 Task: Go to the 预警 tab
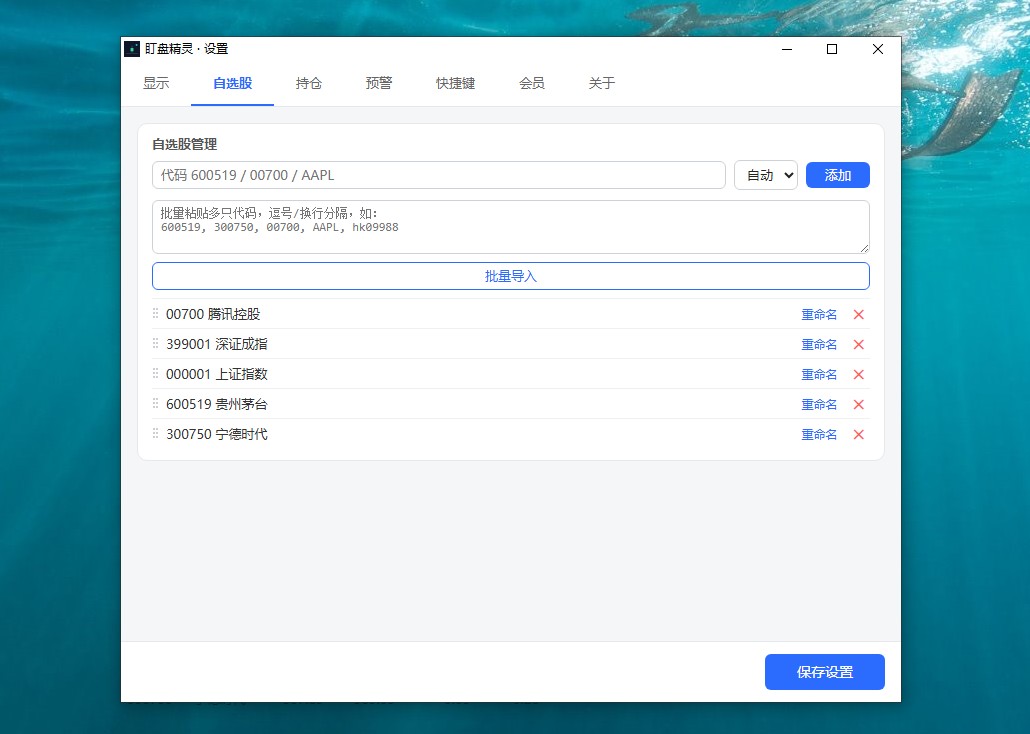(379, 83)
